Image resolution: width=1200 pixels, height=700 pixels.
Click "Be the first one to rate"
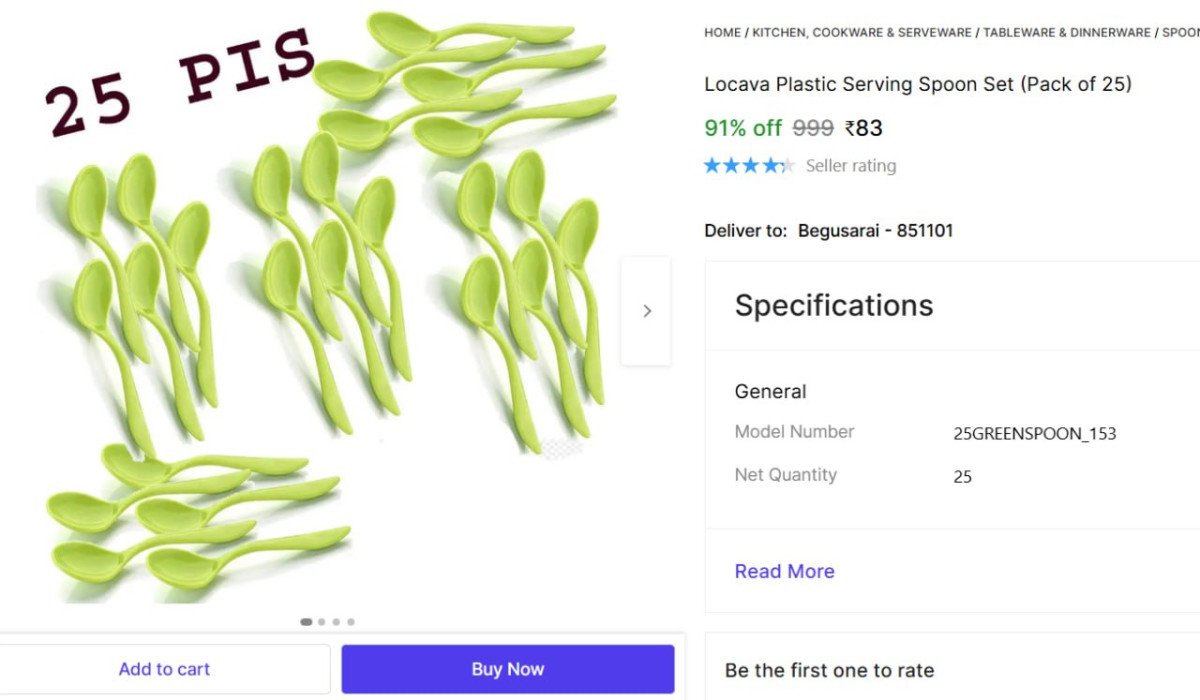point(829,670)
